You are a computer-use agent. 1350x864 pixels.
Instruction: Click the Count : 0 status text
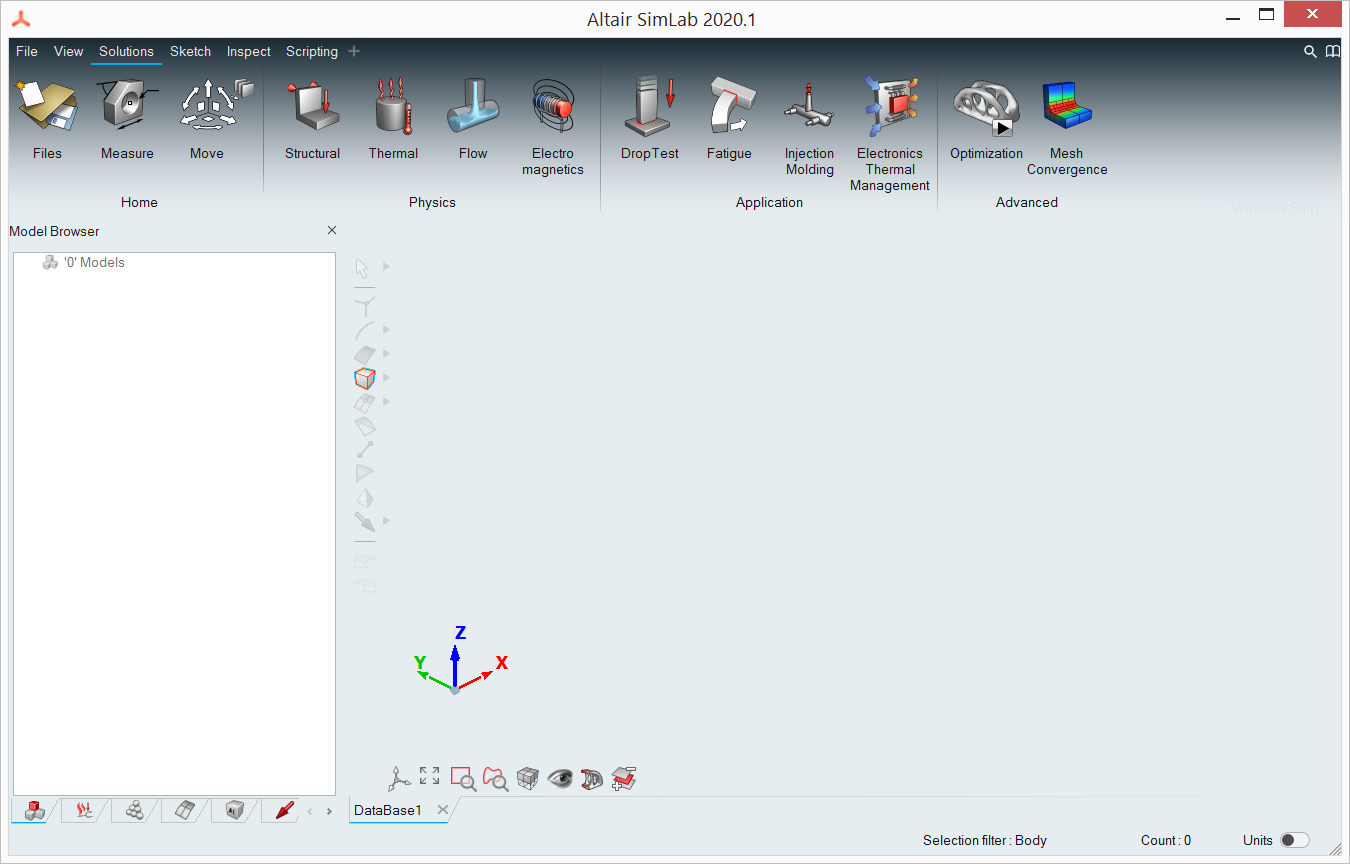pos(1166,840)
